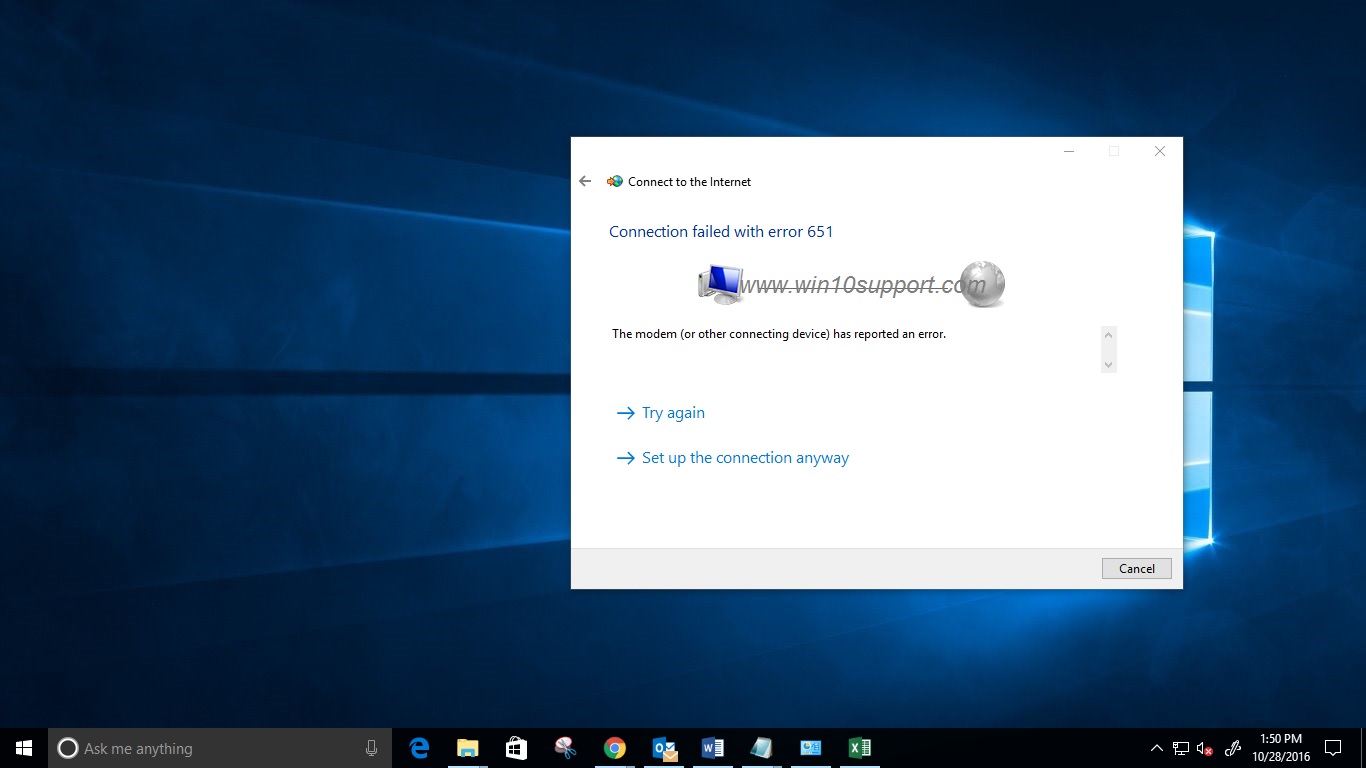Click the error message scrollbar up arrow

1108,335
